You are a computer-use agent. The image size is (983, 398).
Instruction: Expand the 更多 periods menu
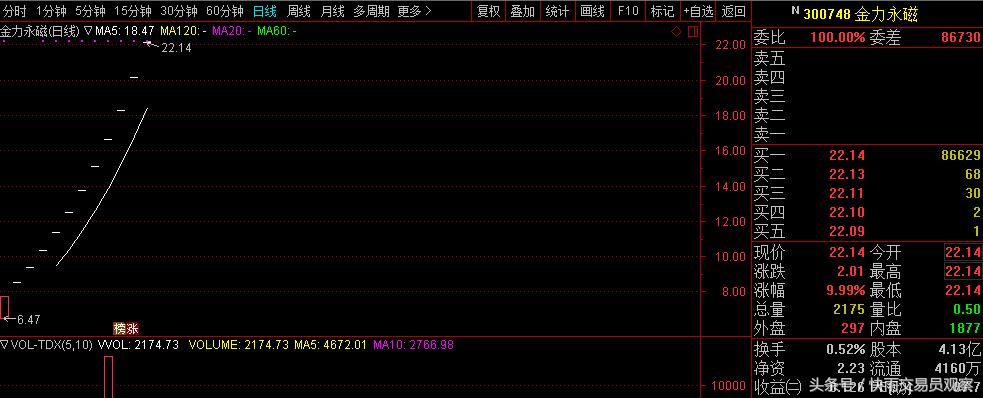414,11
